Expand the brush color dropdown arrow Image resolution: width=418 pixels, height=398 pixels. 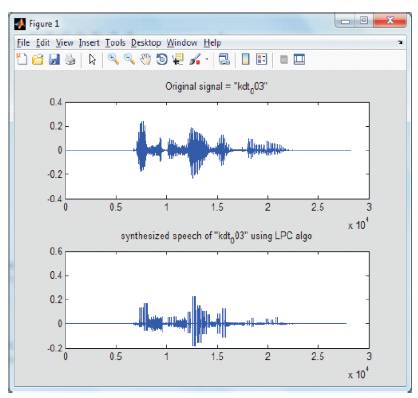tap(207, 60)
